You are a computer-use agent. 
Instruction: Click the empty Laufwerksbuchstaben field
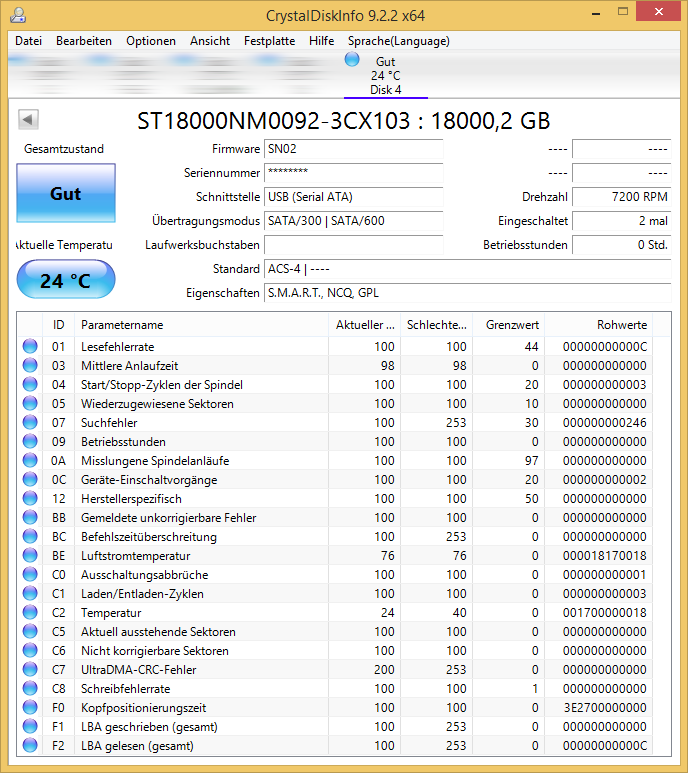point(353,245)
